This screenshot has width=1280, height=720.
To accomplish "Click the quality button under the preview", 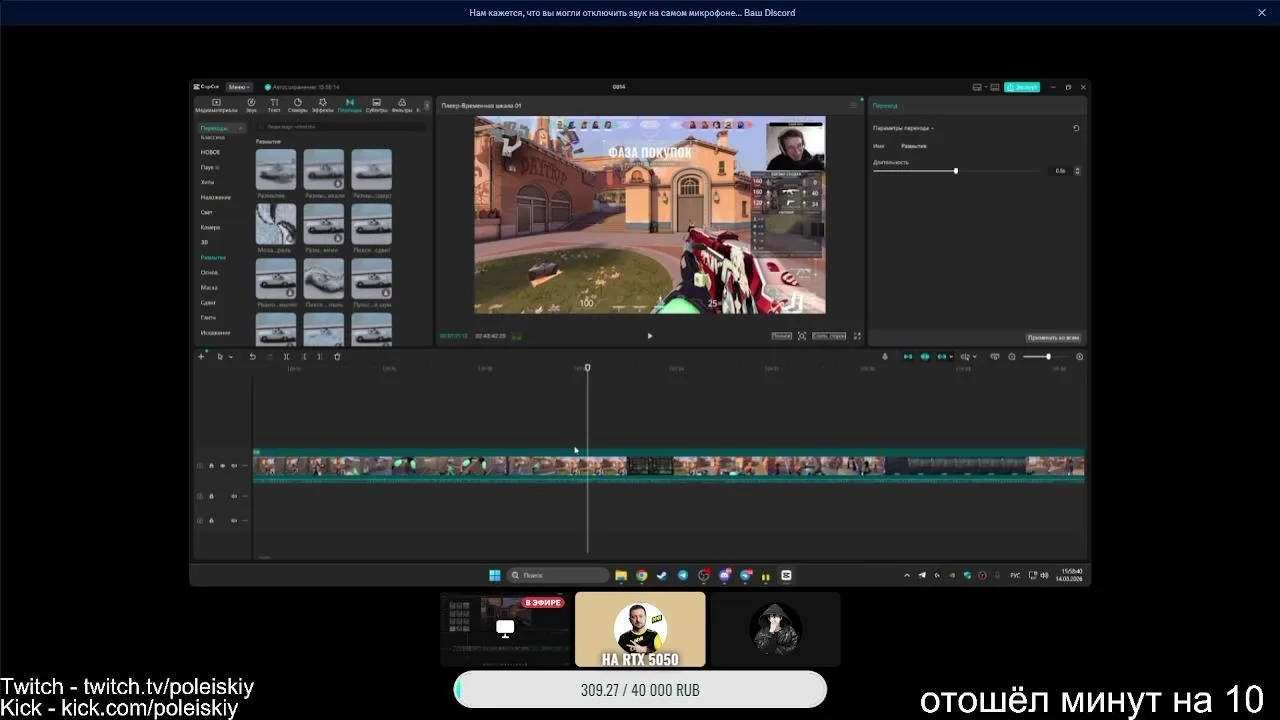I will tap(782, 336).
